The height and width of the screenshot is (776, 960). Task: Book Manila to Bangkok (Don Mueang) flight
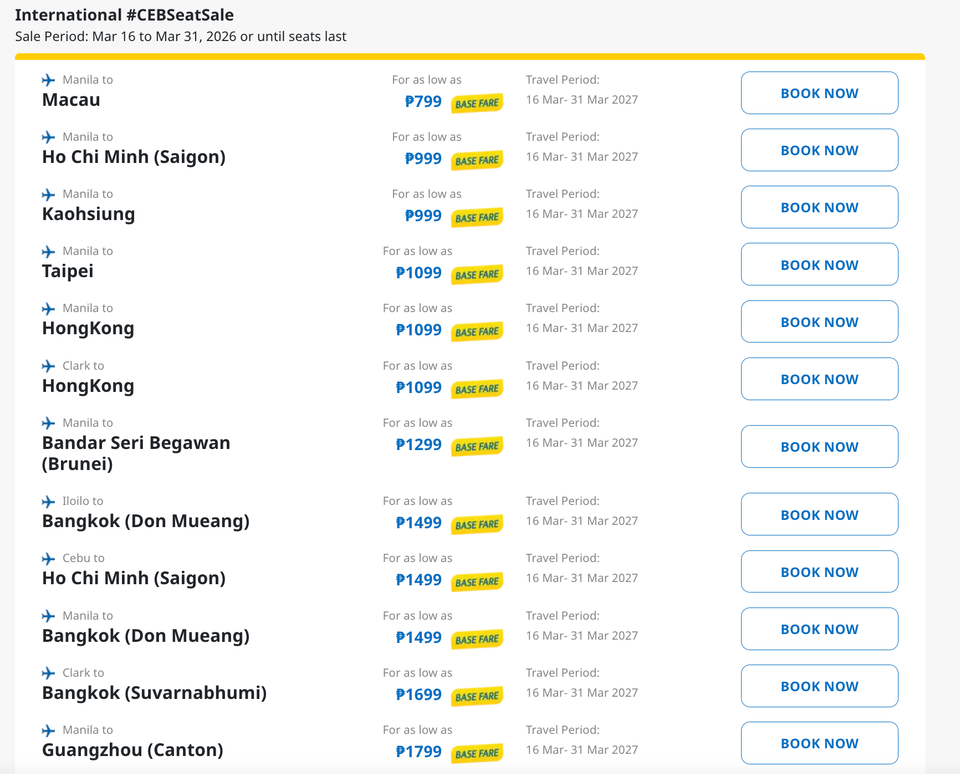819,629
